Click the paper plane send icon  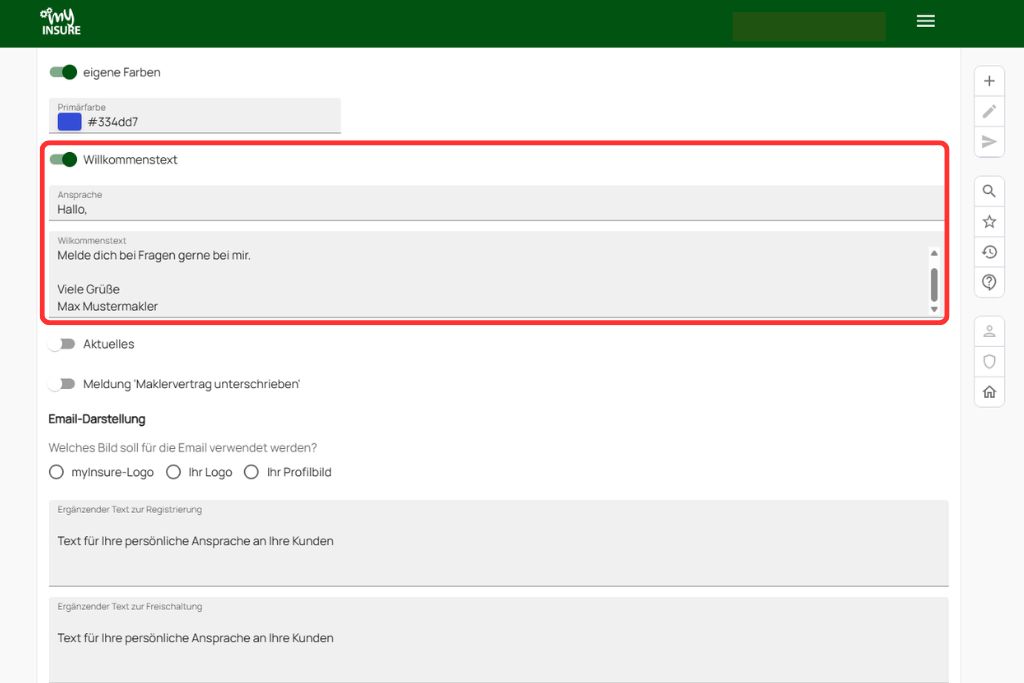pyautogui.click(x=989, y=142)
